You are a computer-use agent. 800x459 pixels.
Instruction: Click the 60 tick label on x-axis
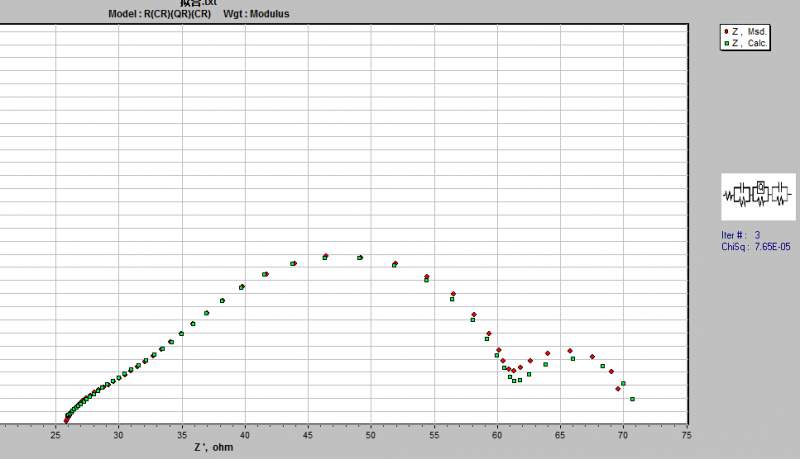click(x=497, y=435)
